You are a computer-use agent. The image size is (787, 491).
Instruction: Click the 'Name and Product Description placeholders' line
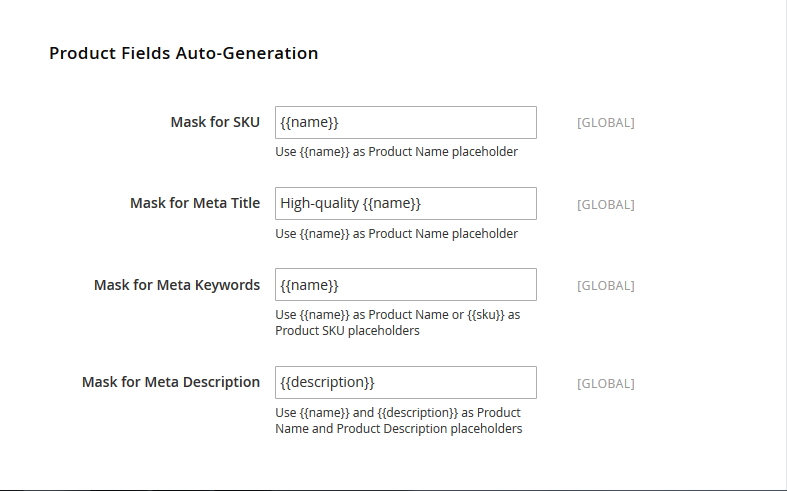pos(399,429)
